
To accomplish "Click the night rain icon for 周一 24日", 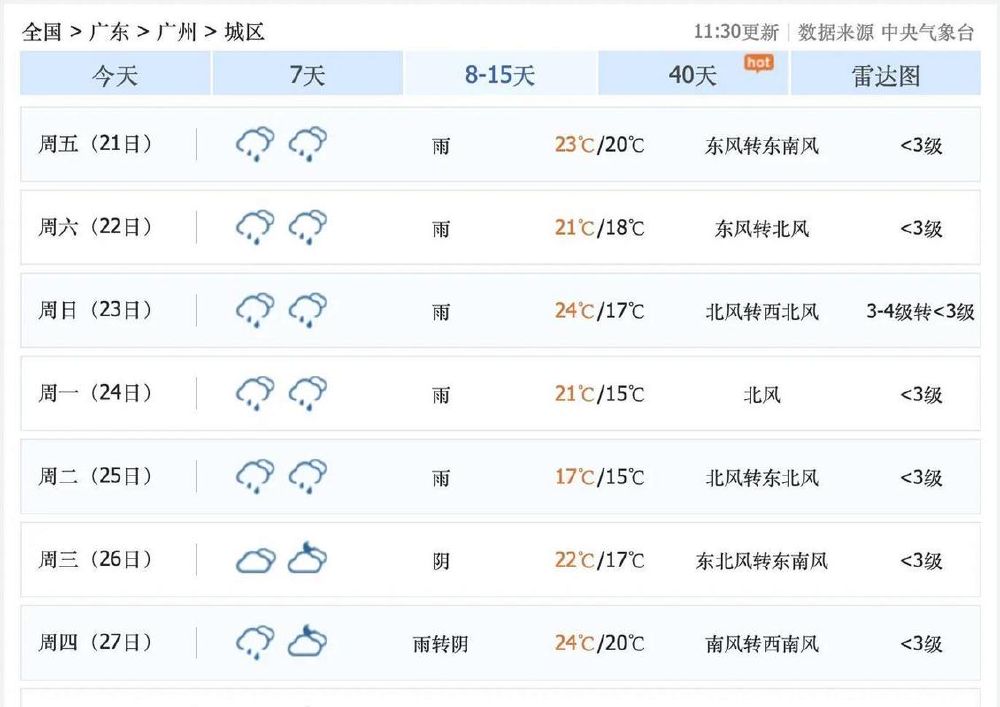I will pyautogui.click(x=307, y=393).
